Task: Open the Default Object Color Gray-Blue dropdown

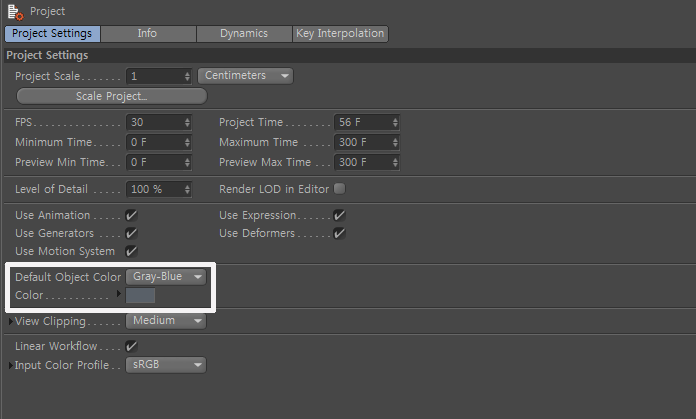Action: pos(166,277)
